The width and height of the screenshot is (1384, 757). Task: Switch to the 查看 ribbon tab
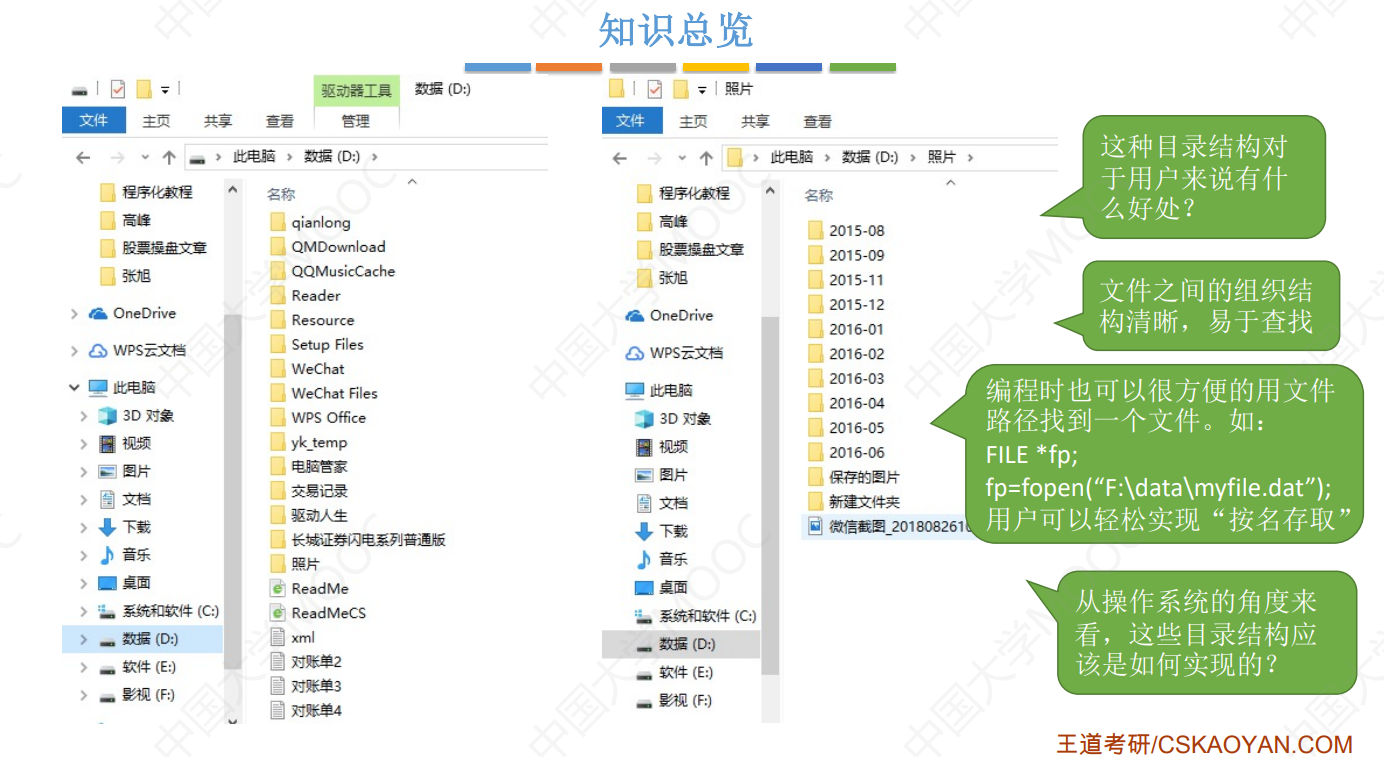click(x=280, y=121)
